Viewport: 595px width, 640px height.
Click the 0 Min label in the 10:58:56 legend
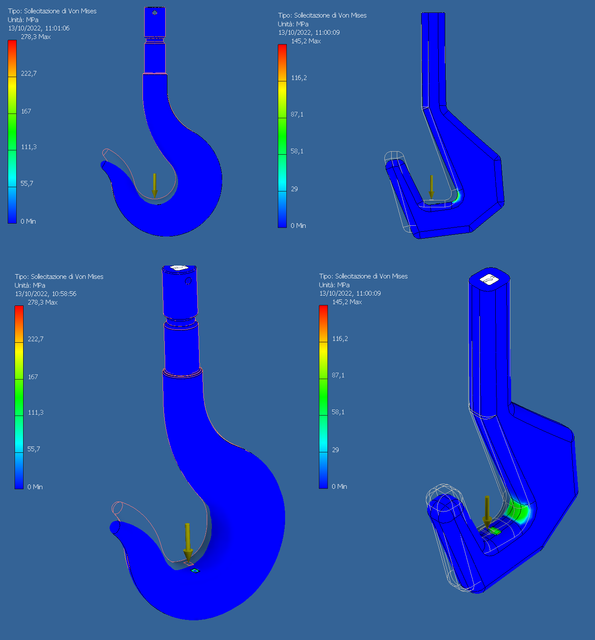35,487
